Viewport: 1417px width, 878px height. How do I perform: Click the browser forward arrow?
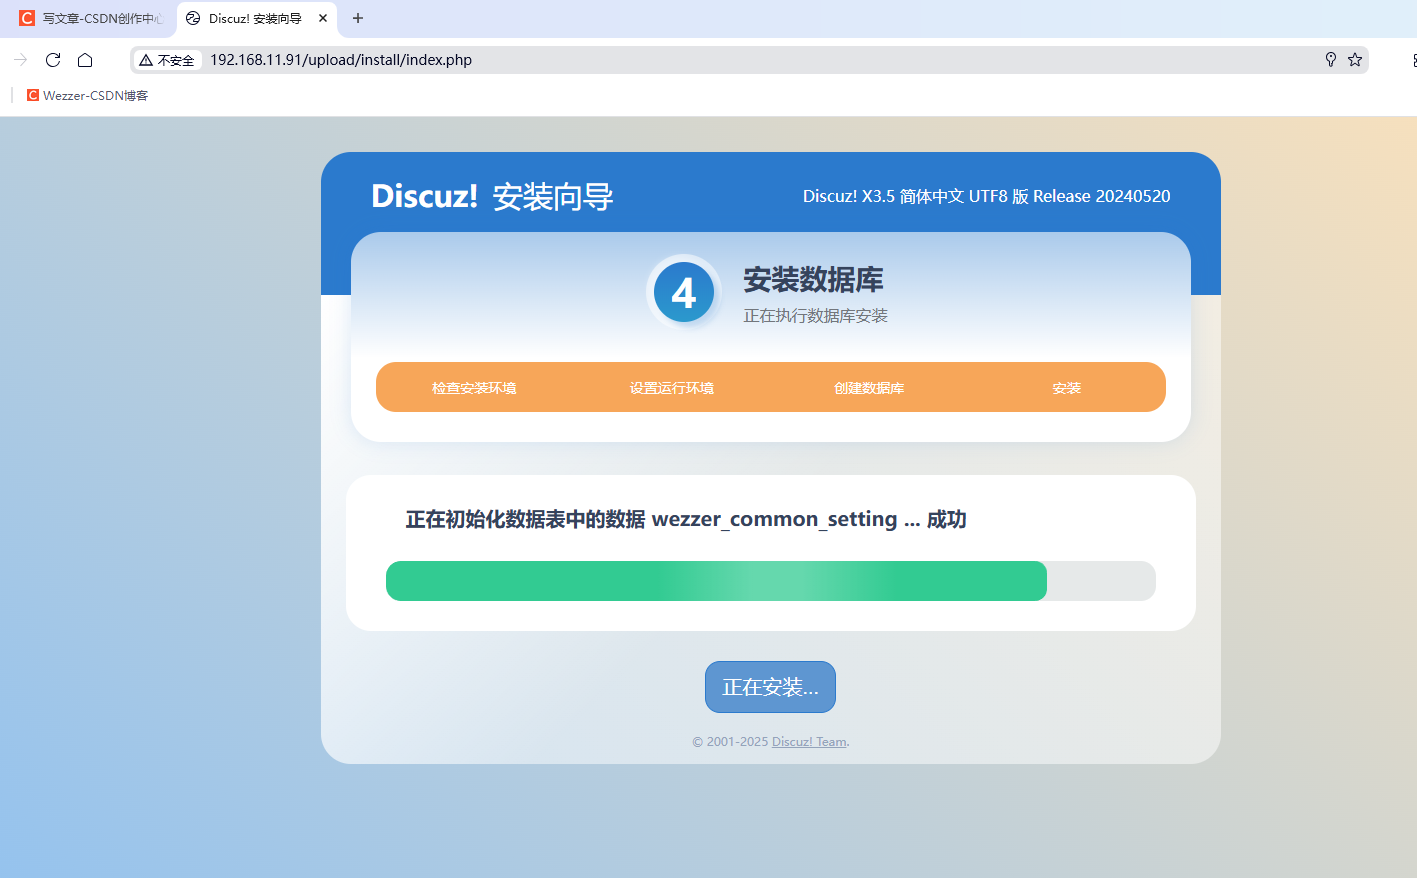(x=20, y=60)
